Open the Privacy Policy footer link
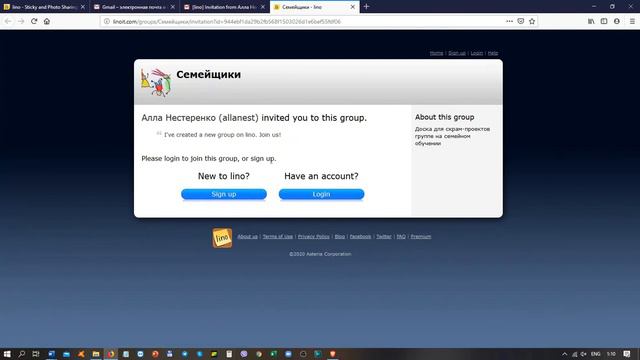The height and width of the screenshot is (360, 640). pos(313,237)
